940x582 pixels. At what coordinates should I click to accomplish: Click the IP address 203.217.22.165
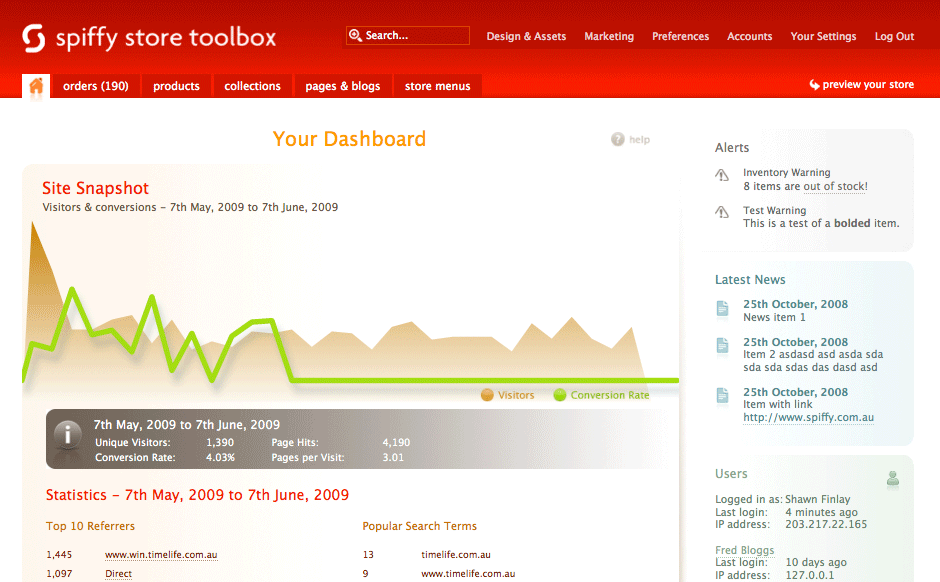click(x=826, y=524)
